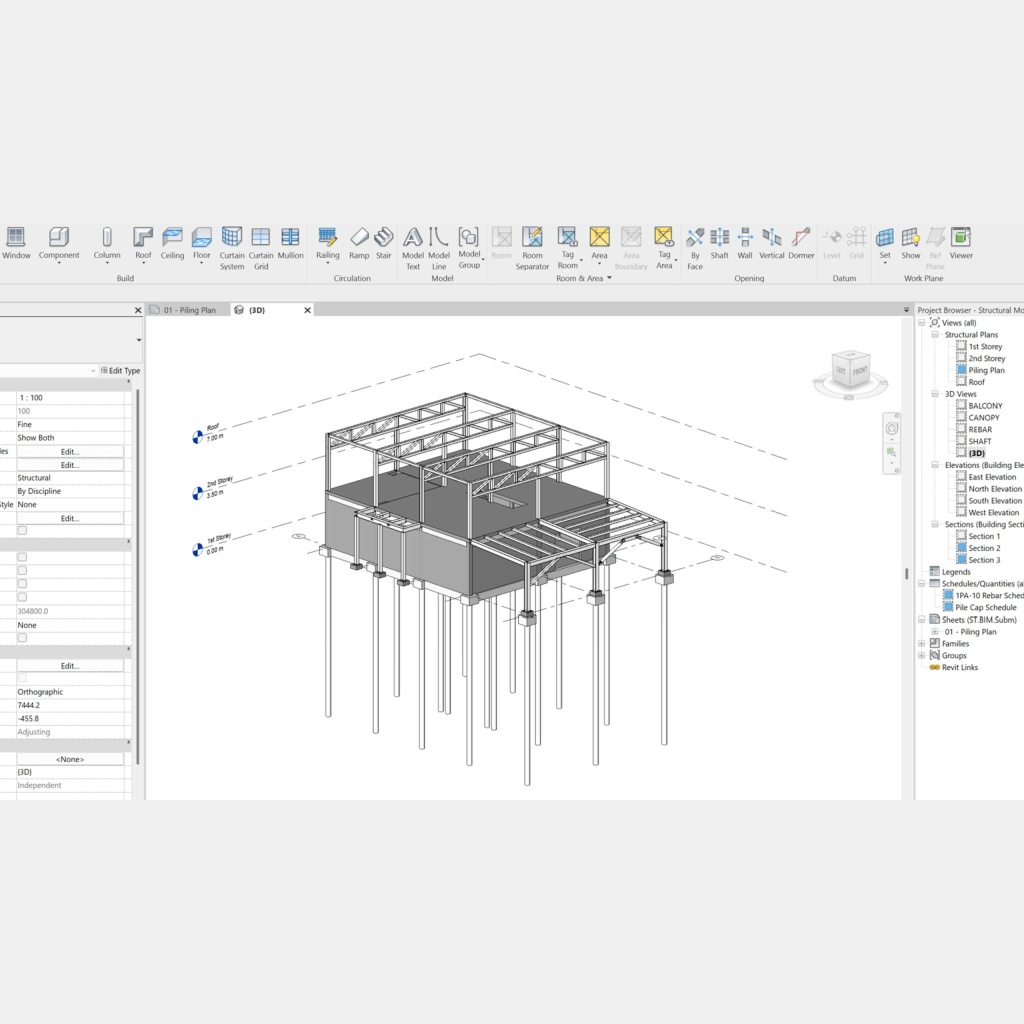Click the Ramp tool icon
1024x1024 pixels.
pos(359,243)
